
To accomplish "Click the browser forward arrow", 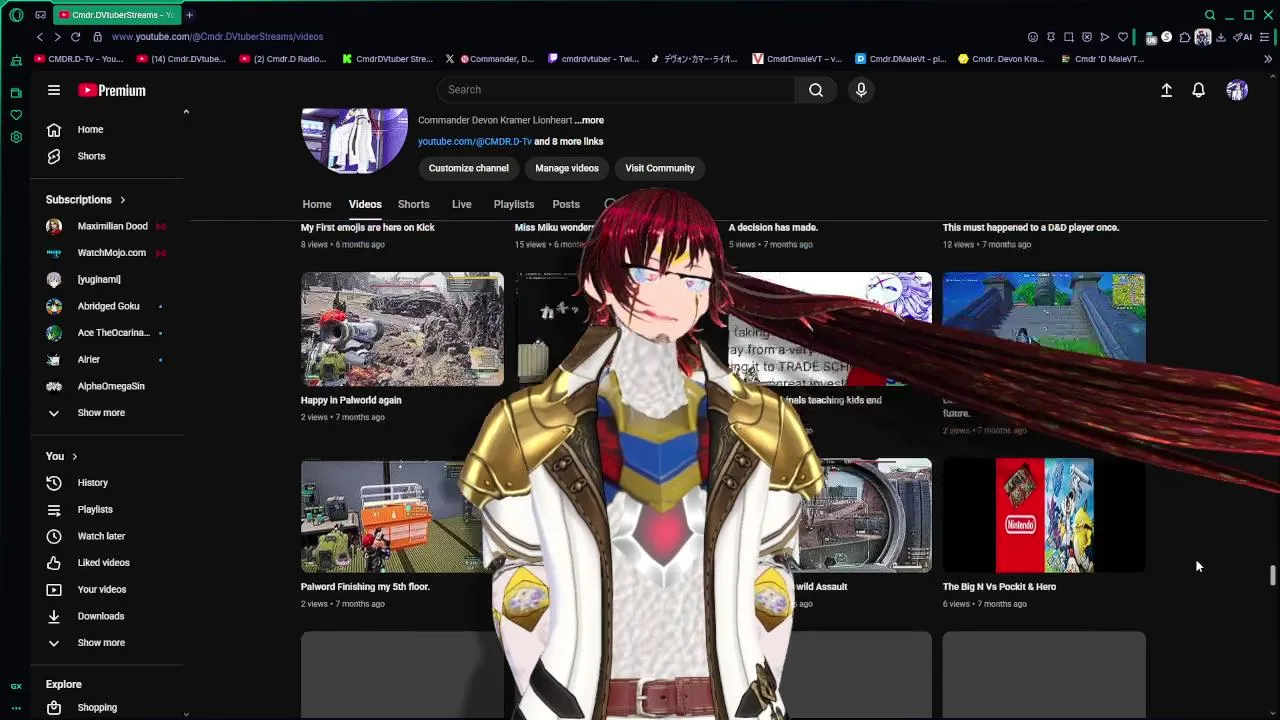I will 57,37.
